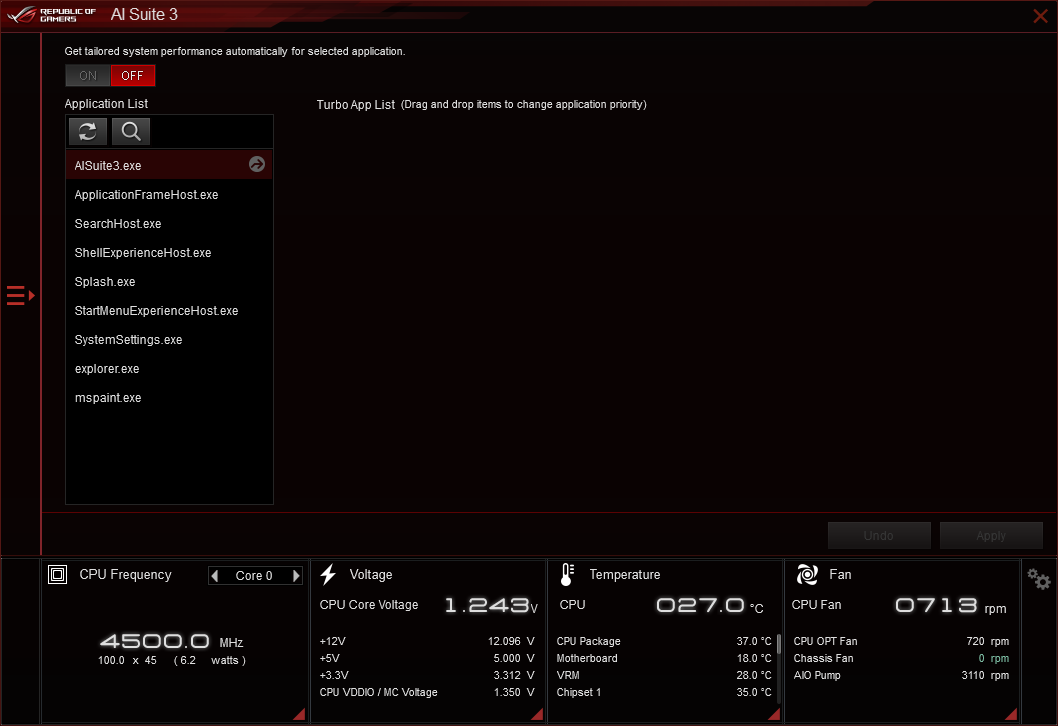
Task: Click the Application List heading
Action: pos(106,103)
